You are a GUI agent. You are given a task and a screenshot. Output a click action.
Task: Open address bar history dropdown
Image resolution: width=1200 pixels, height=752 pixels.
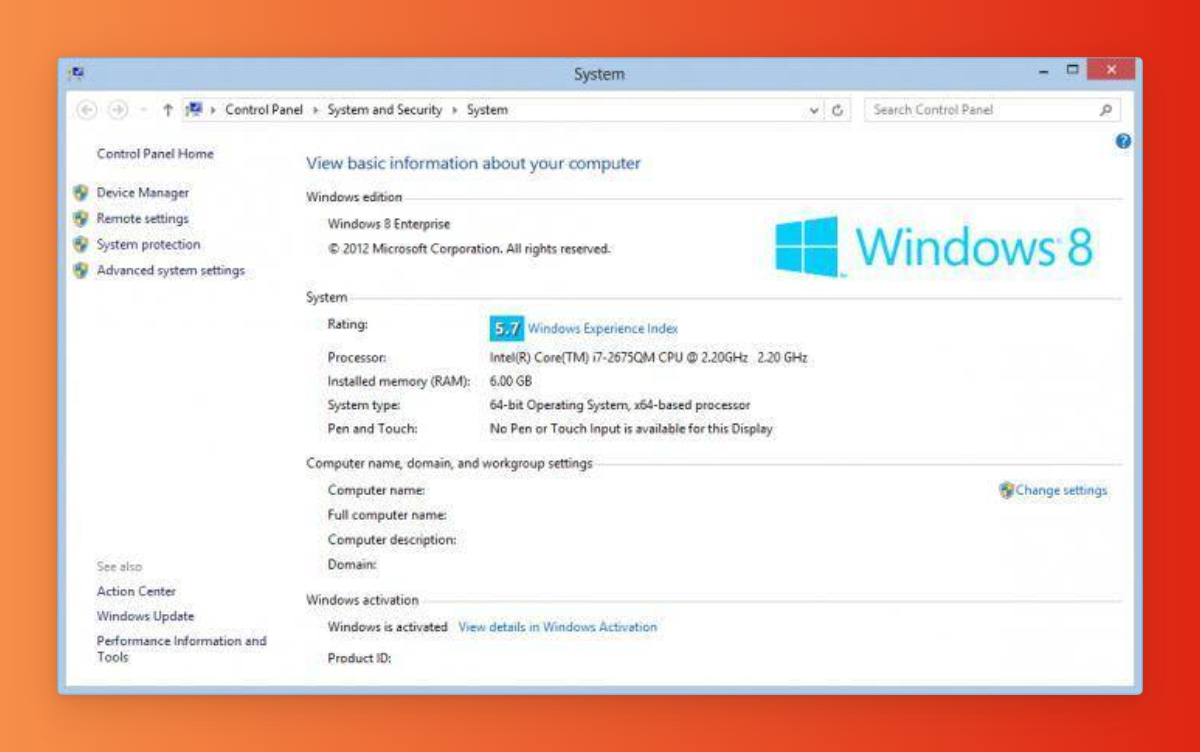coord(814,111)
